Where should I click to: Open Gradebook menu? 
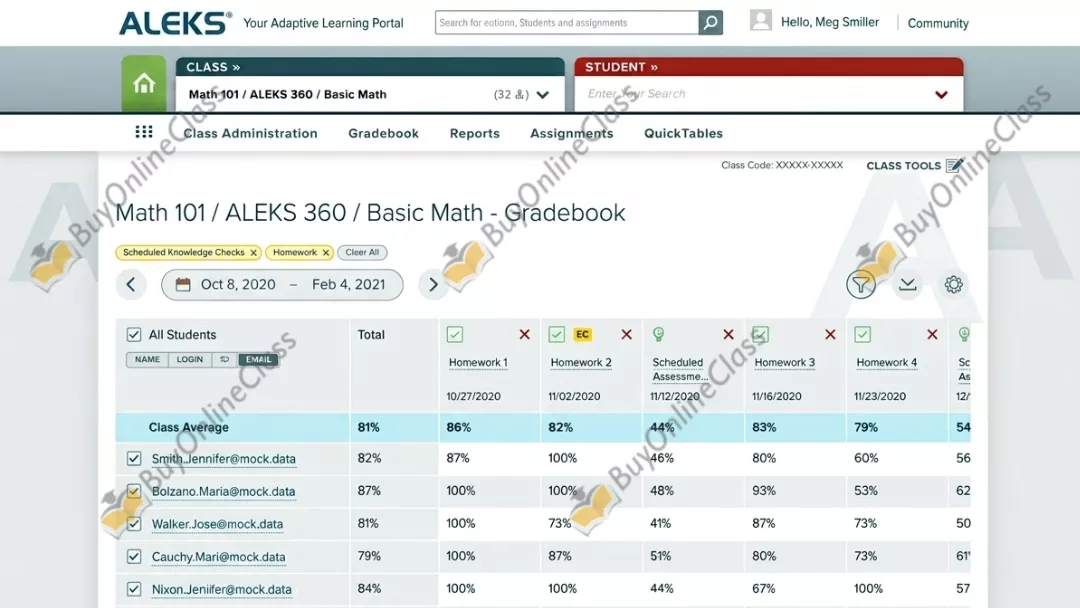click(383, 134)
